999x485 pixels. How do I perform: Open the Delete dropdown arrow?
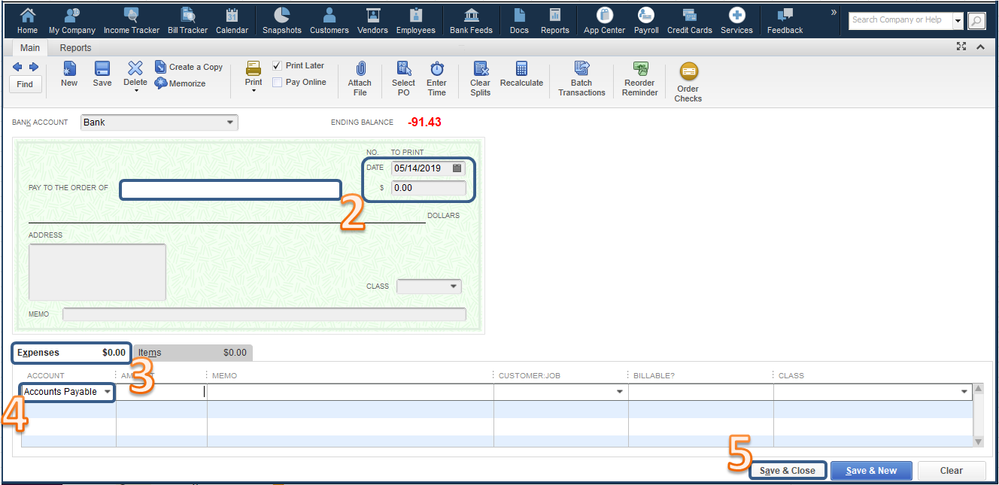click(x=135, y=92)
